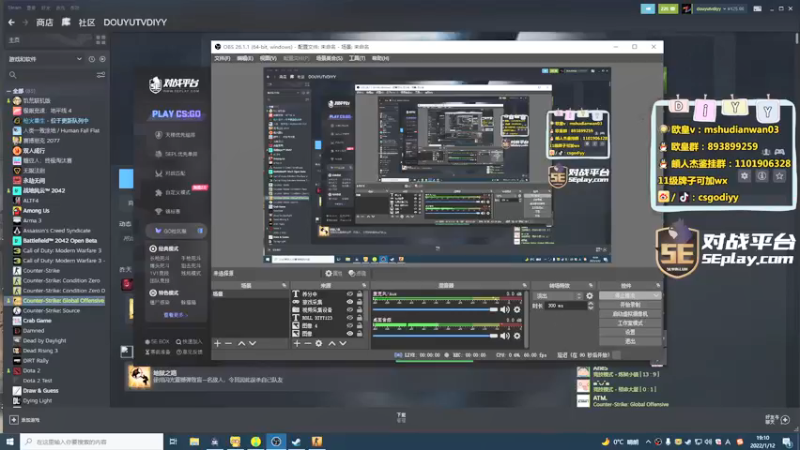Move source up in OBS Sources panel

[332, 343]
